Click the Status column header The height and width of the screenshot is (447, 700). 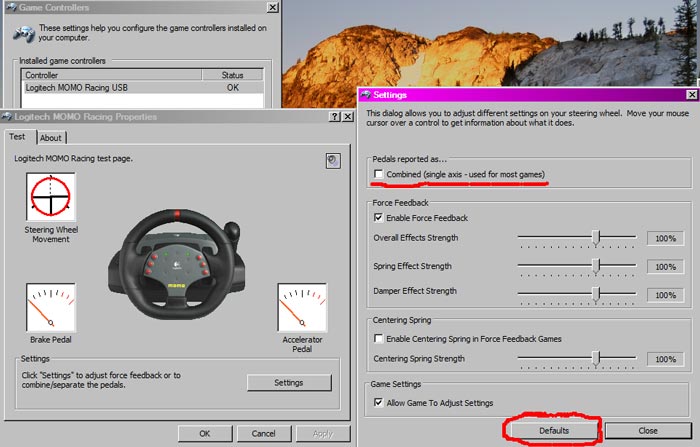click(x=233, y=75)
